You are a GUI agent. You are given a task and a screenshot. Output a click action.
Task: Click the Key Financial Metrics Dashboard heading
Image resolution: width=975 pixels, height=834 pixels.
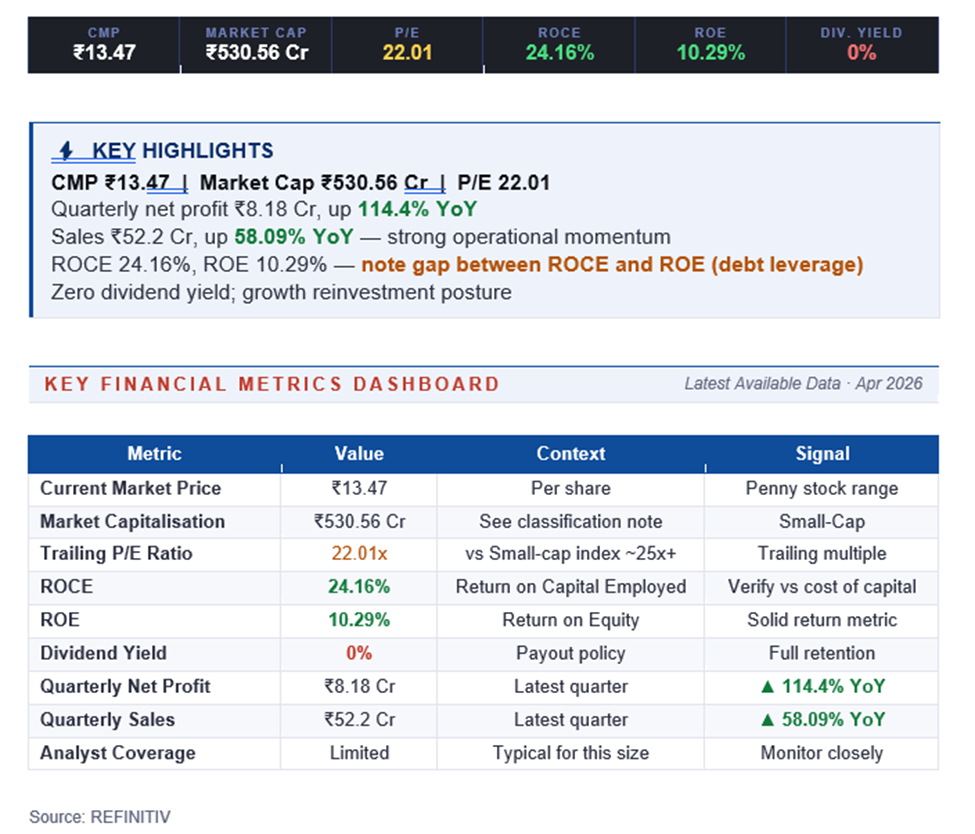coord(272,384)
